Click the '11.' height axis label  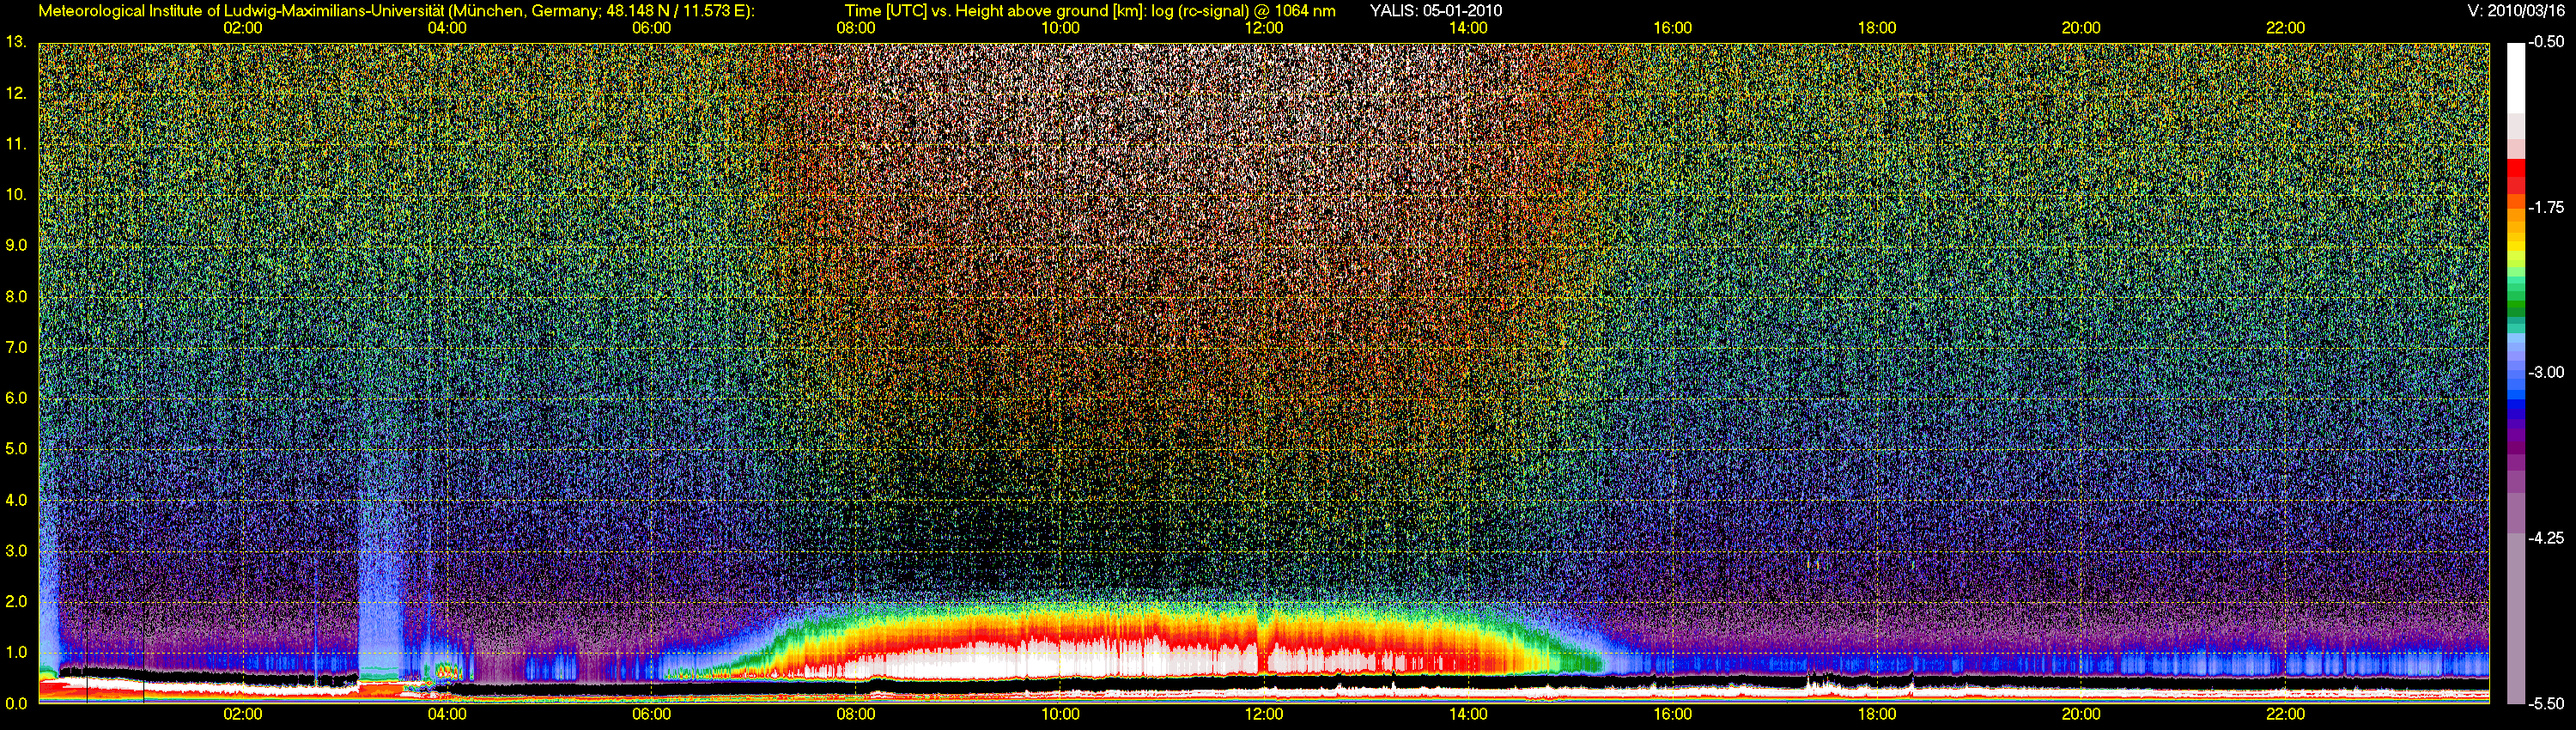click(16, 144)
